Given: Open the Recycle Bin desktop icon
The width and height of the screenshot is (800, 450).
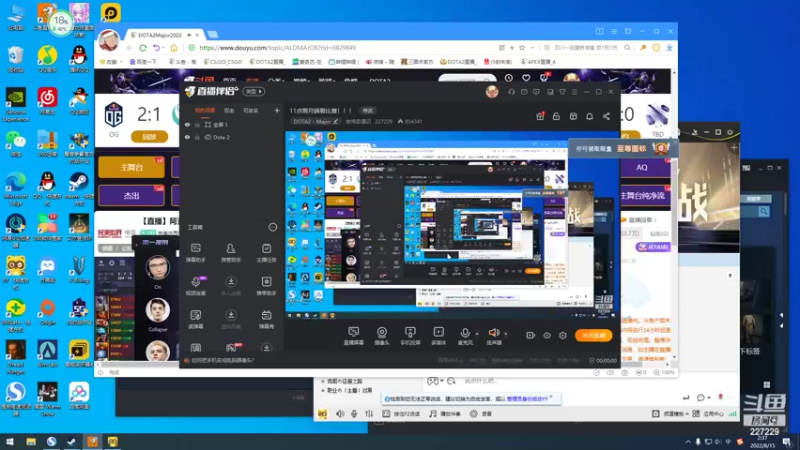Looking at the screenshot, I should click(16, 59).
